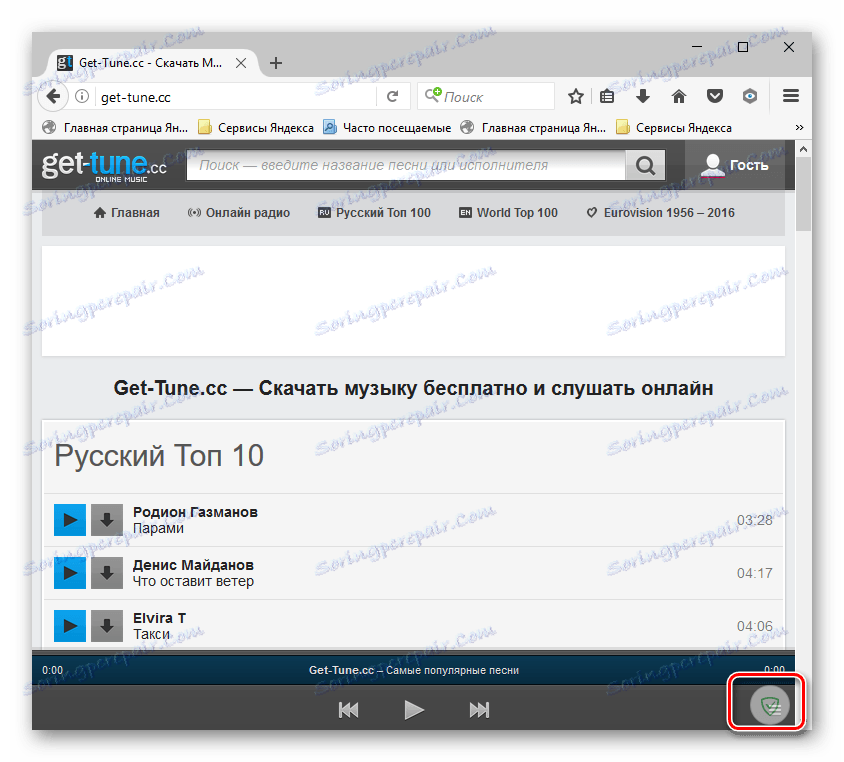844x762 pixels.
Task: Pause or play Денис Майданов — Что оставит ветер
Action: (69, 573)
